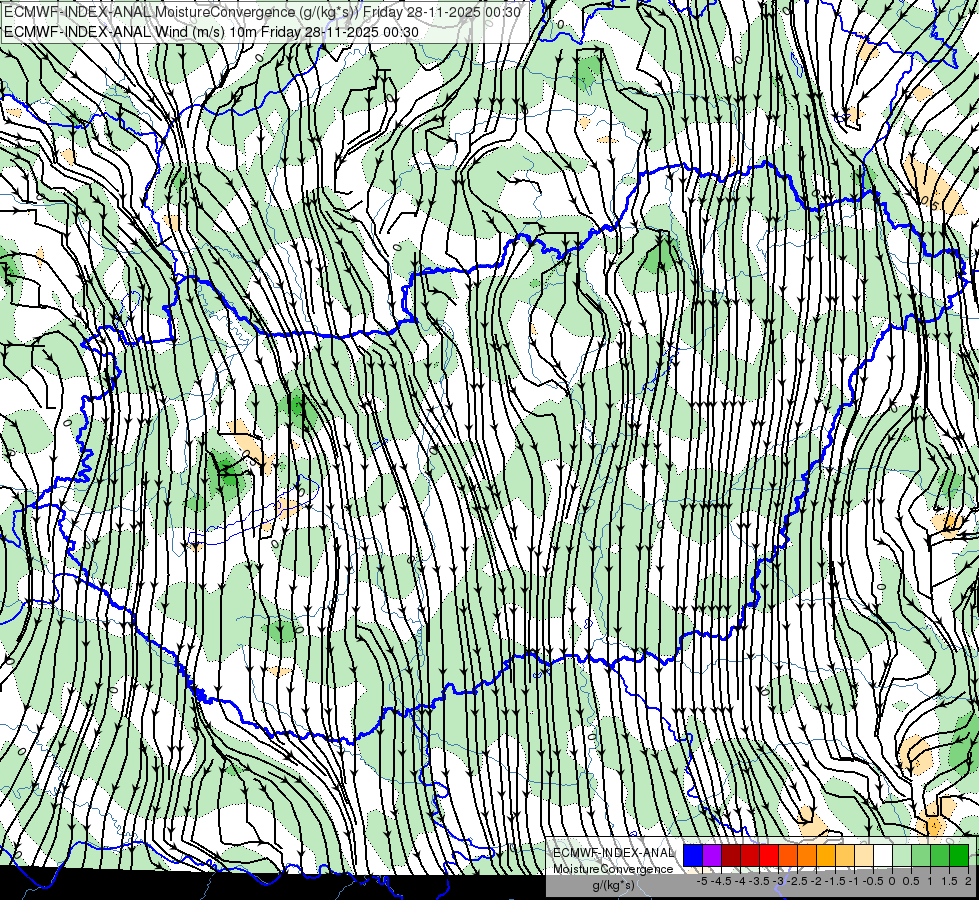
Task: Click the -4.5 tick label in the legend
Action: click(721, 881)
